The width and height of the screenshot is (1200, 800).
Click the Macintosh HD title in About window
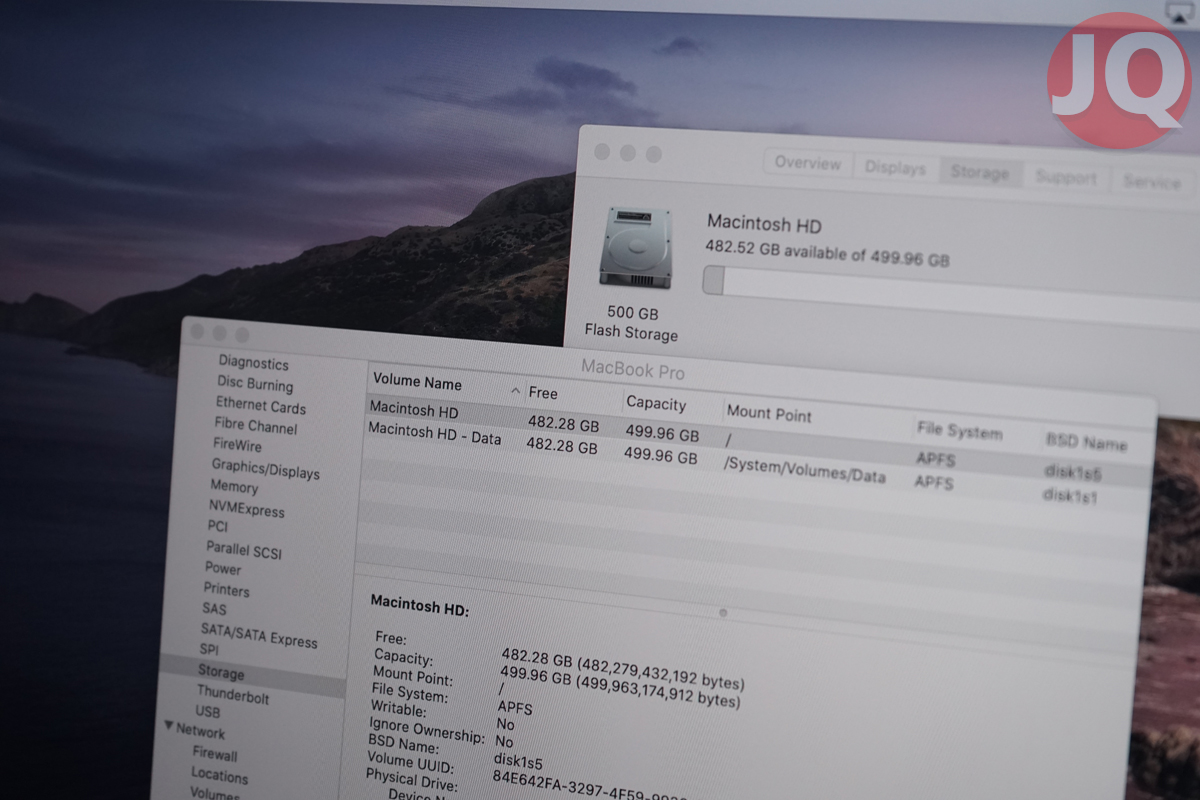click(764, 224)
